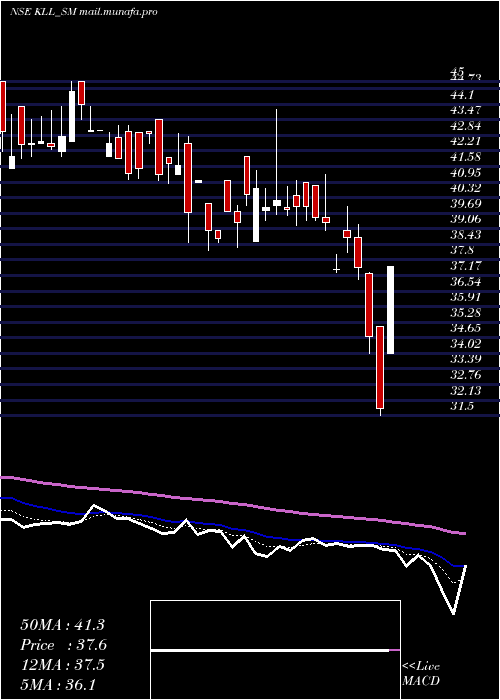Click the last tall white candlestick

click(390, 310)
